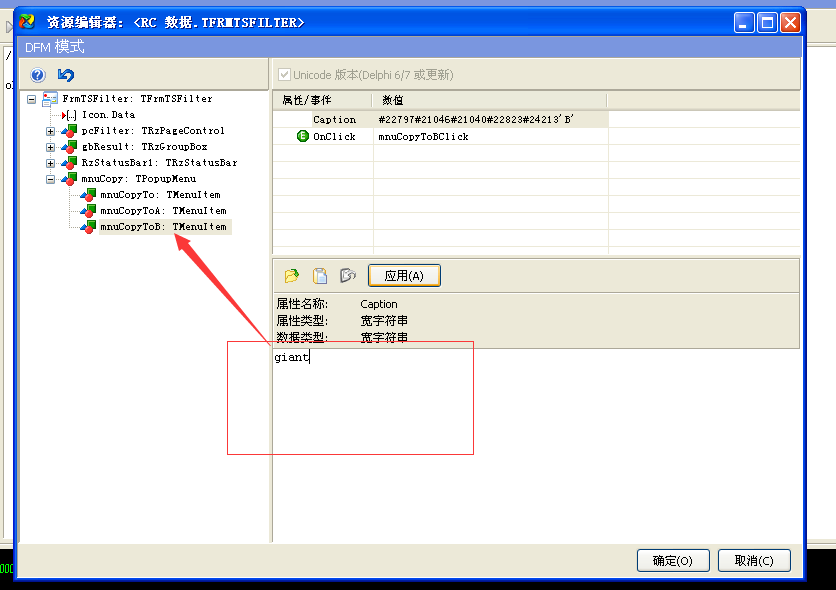The width and height of the screenshot is (836, 590).
Task: Expand the gbResult TRzGroupBox node
Action: (50, 147)
